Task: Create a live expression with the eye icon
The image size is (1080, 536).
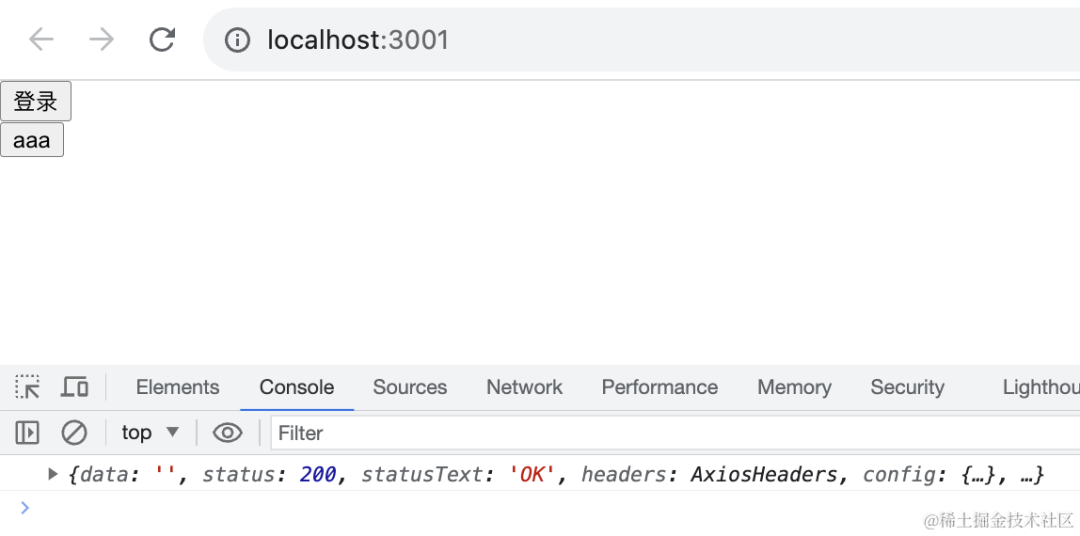Action: (227, 433)
